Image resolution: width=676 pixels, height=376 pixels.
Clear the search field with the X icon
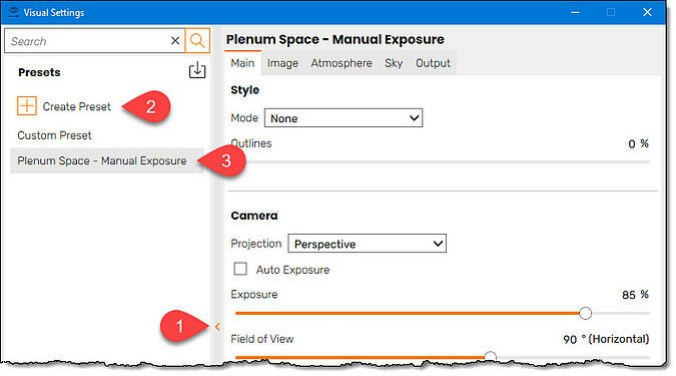click(x=175, y=41)
